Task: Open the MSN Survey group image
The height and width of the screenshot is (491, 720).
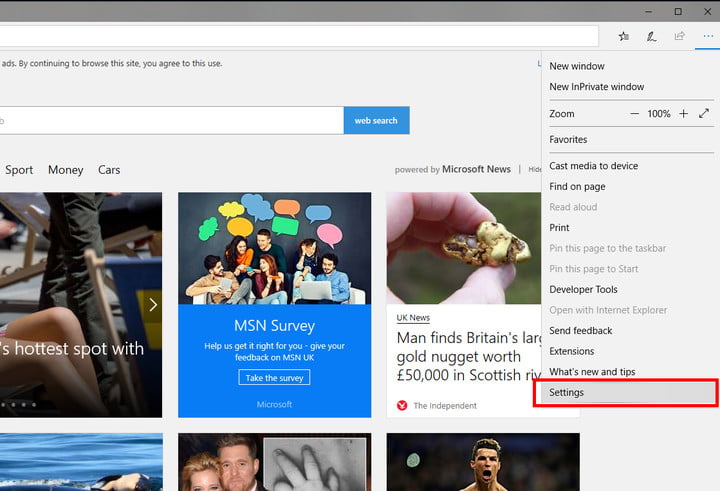Action: coord(275,248)
